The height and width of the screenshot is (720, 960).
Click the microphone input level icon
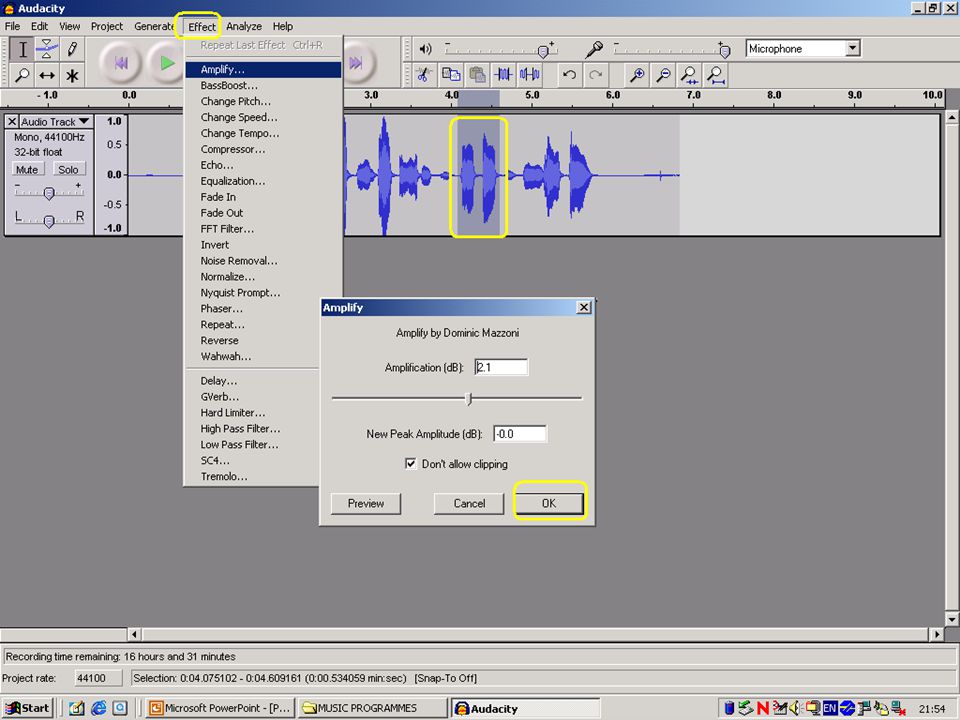(x=594, y=49)
